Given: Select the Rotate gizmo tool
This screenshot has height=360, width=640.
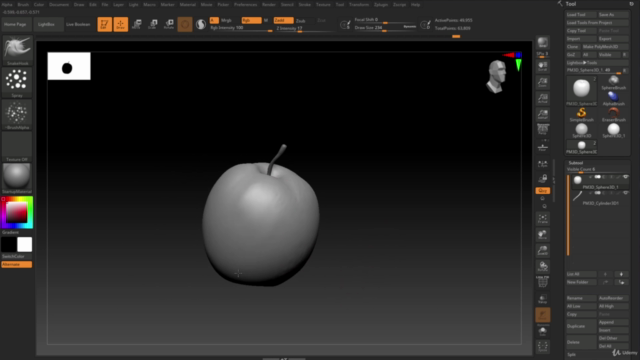Looking at the screenshot, I should (169, 24).
